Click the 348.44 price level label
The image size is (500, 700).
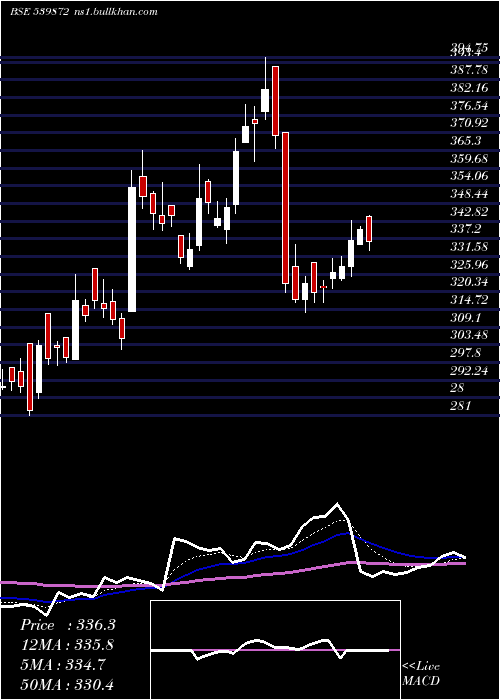tap(469, 194)
